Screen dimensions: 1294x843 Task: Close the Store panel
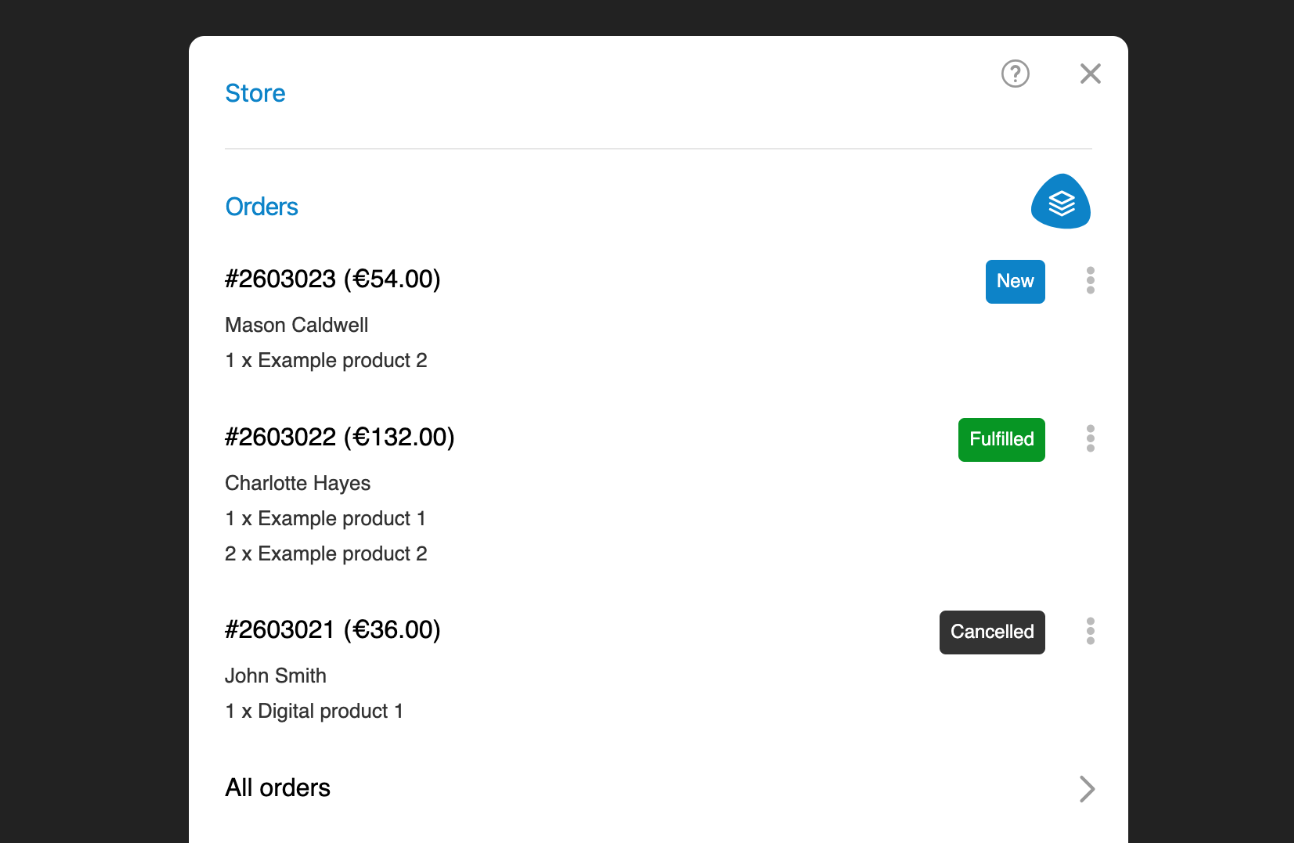[1090, 74]
